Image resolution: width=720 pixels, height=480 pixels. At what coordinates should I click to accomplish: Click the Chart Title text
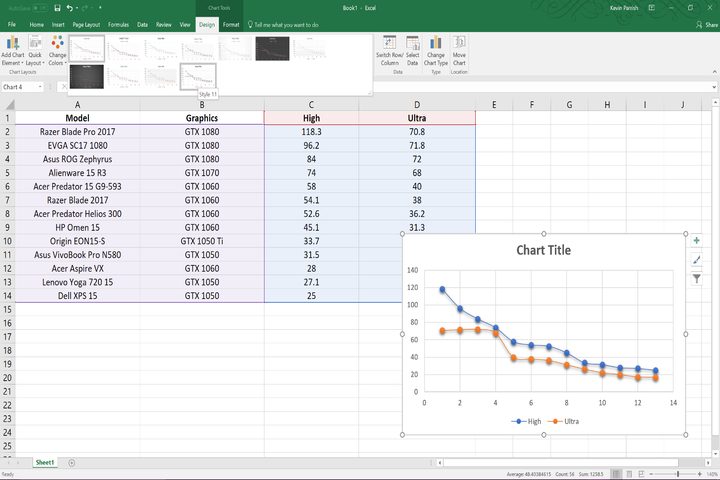(543, 250)
